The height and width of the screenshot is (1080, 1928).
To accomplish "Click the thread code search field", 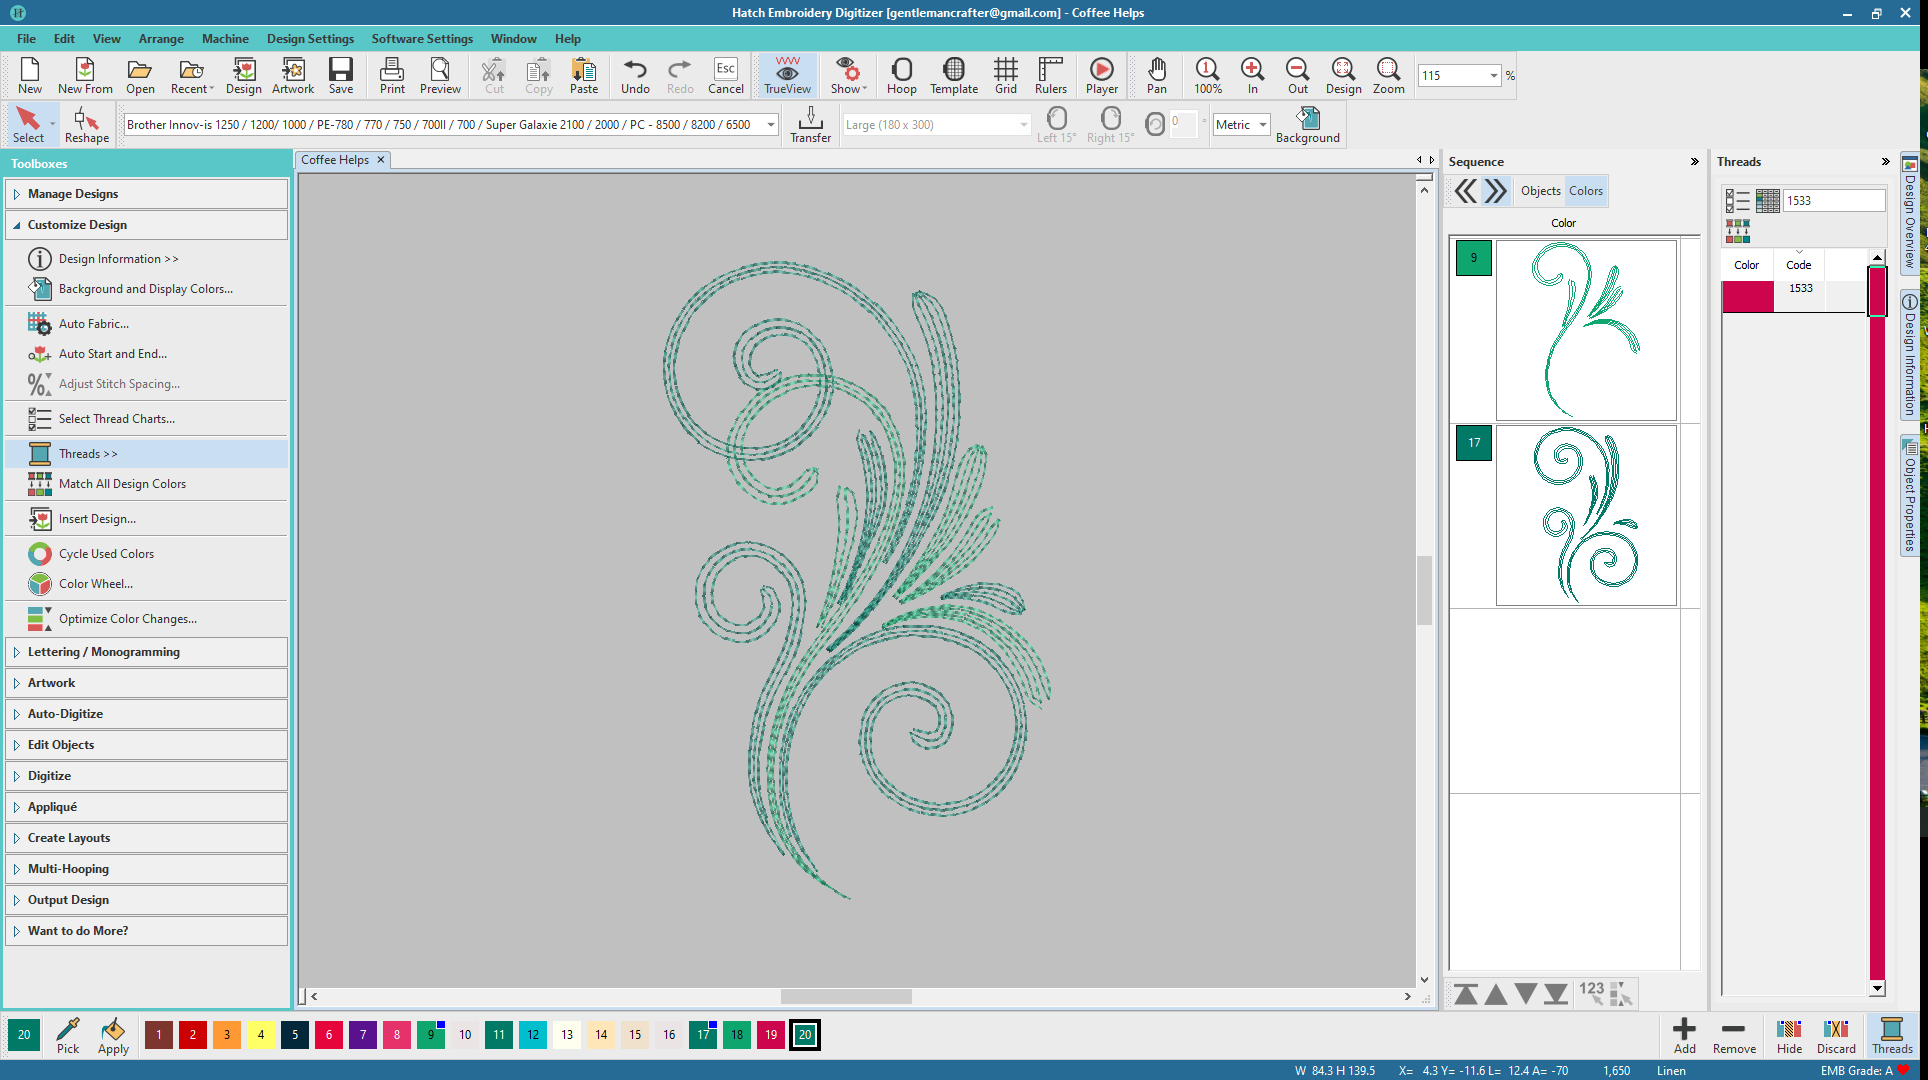I will point(1832,201).
